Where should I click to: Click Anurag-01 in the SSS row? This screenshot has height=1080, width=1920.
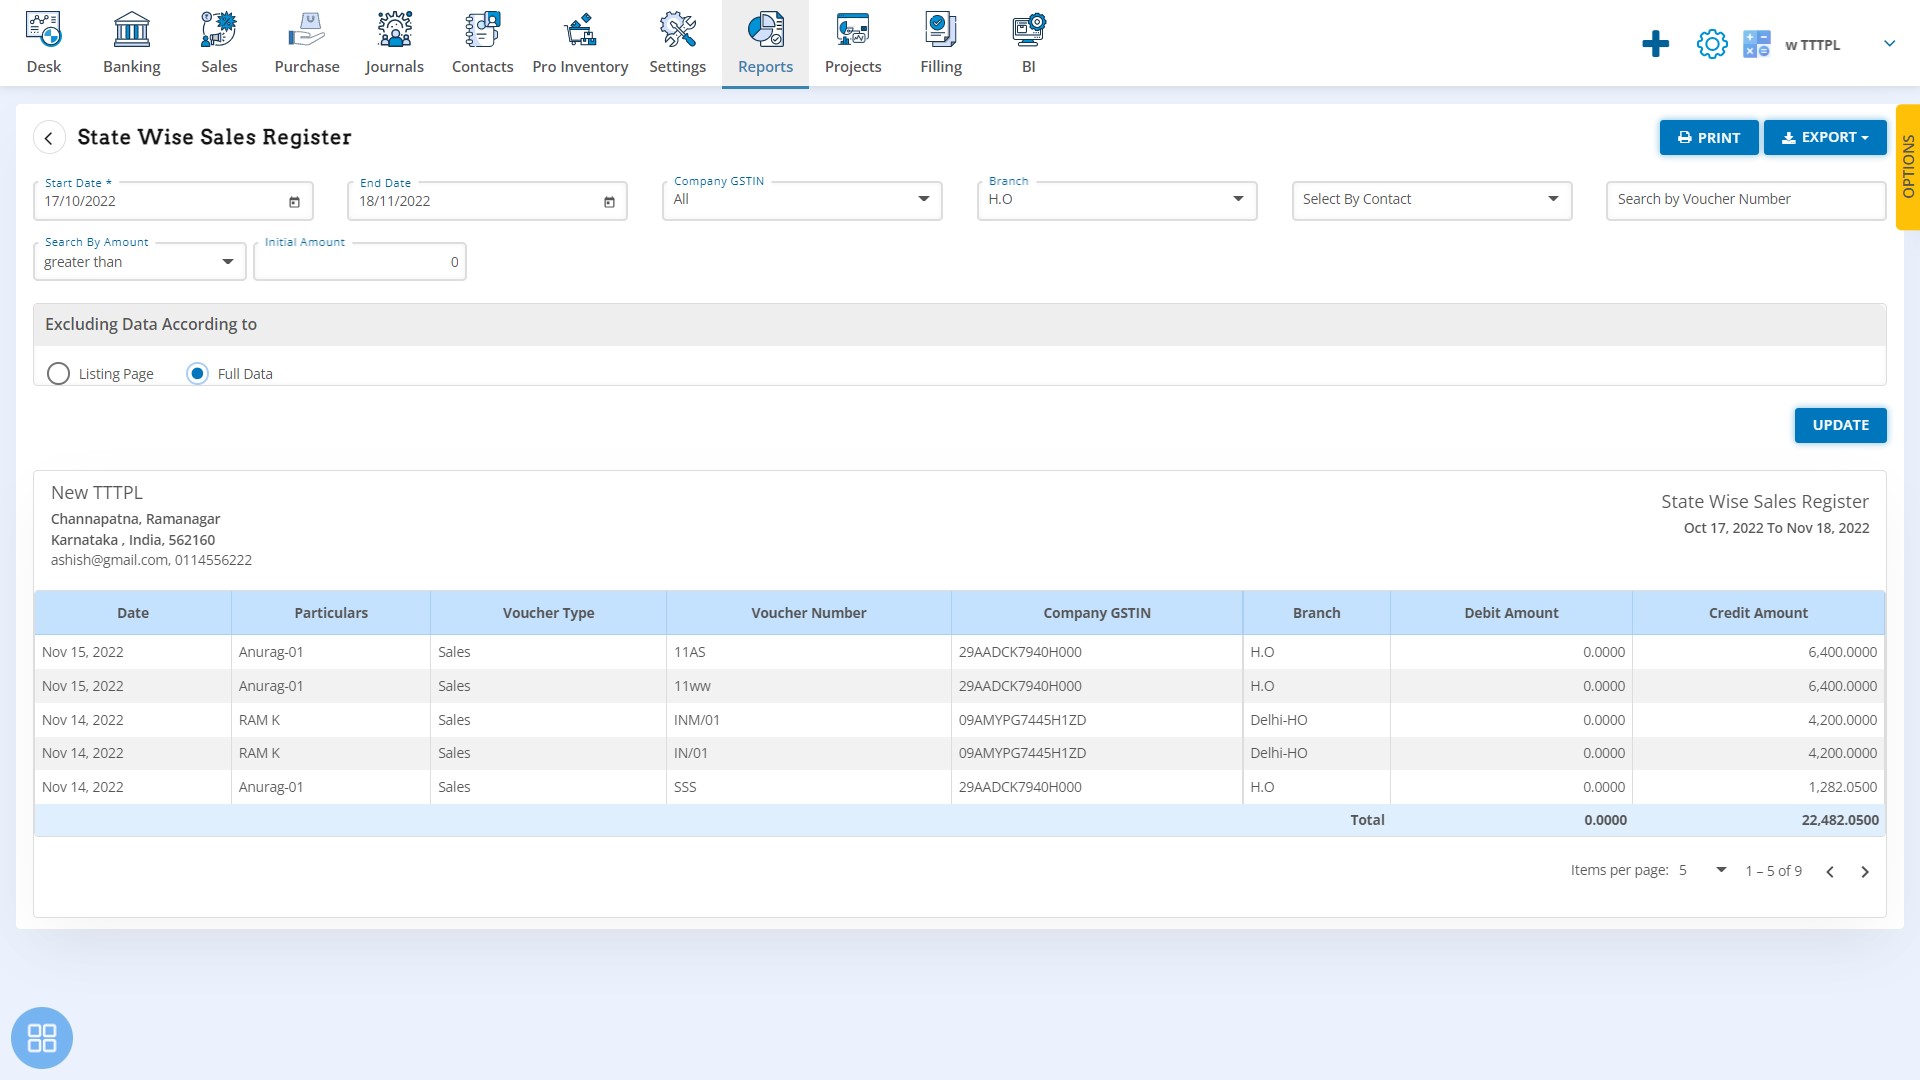(x=271, y=787)
